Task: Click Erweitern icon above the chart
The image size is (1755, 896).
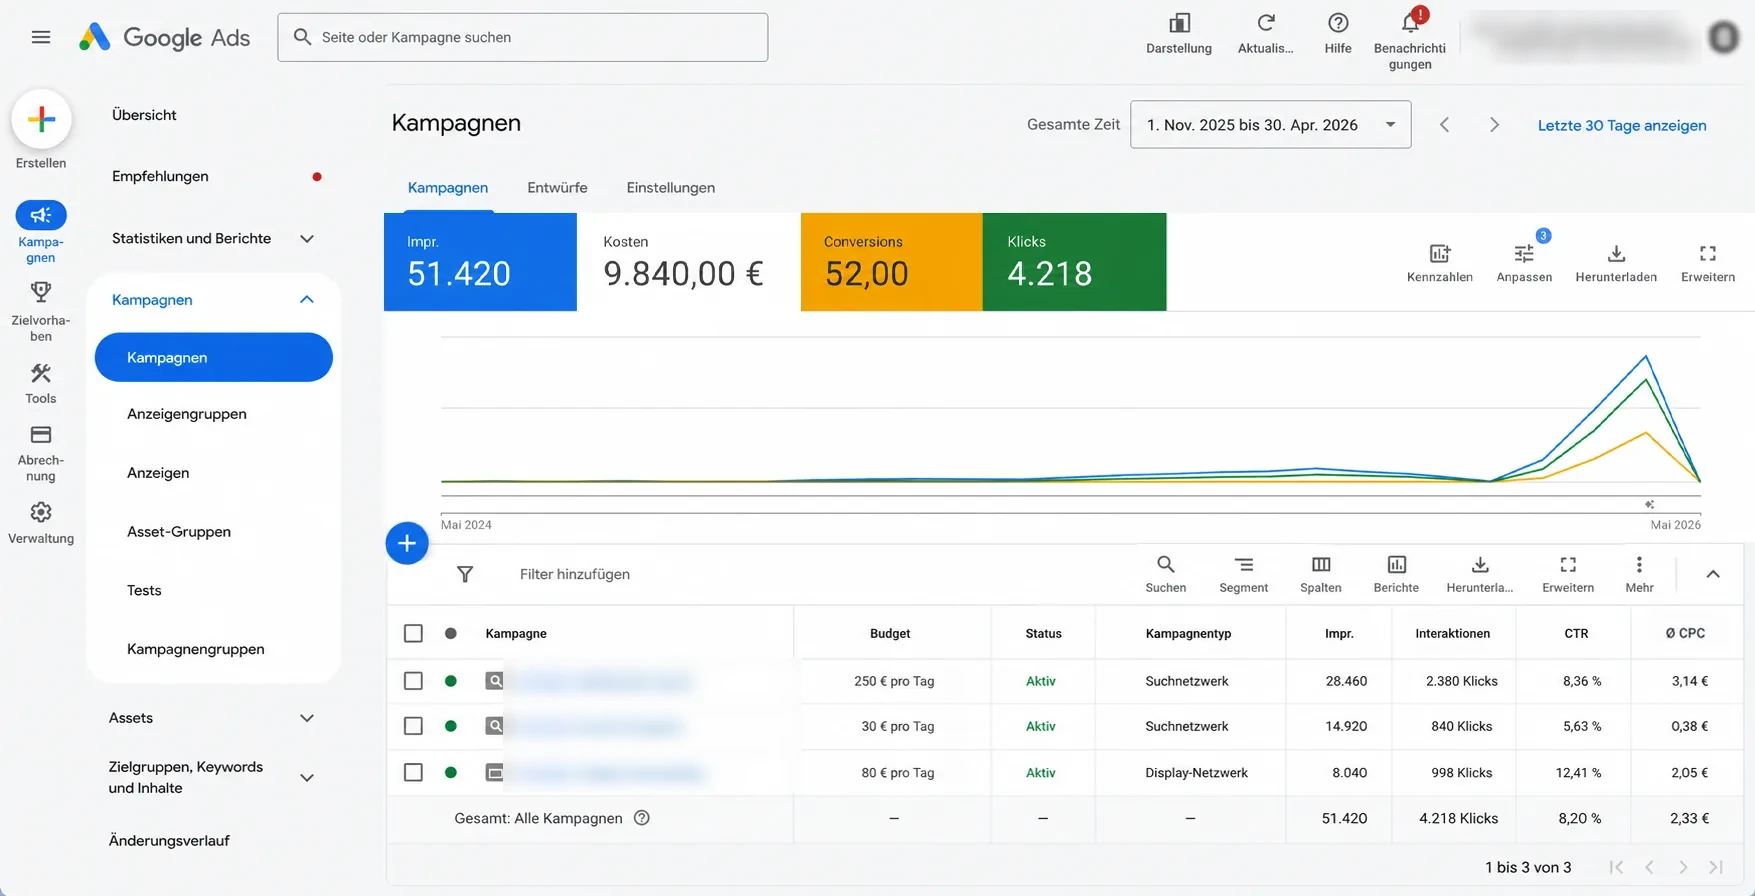Action: click(x=1708, y=253)
